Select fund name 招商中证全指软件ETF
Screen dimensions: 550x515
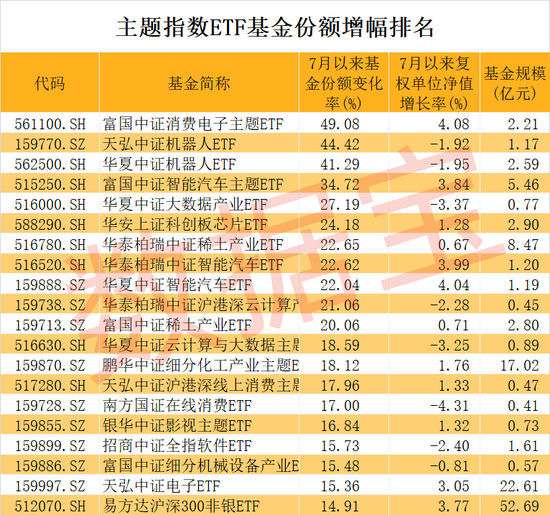(x=177, y=446)
